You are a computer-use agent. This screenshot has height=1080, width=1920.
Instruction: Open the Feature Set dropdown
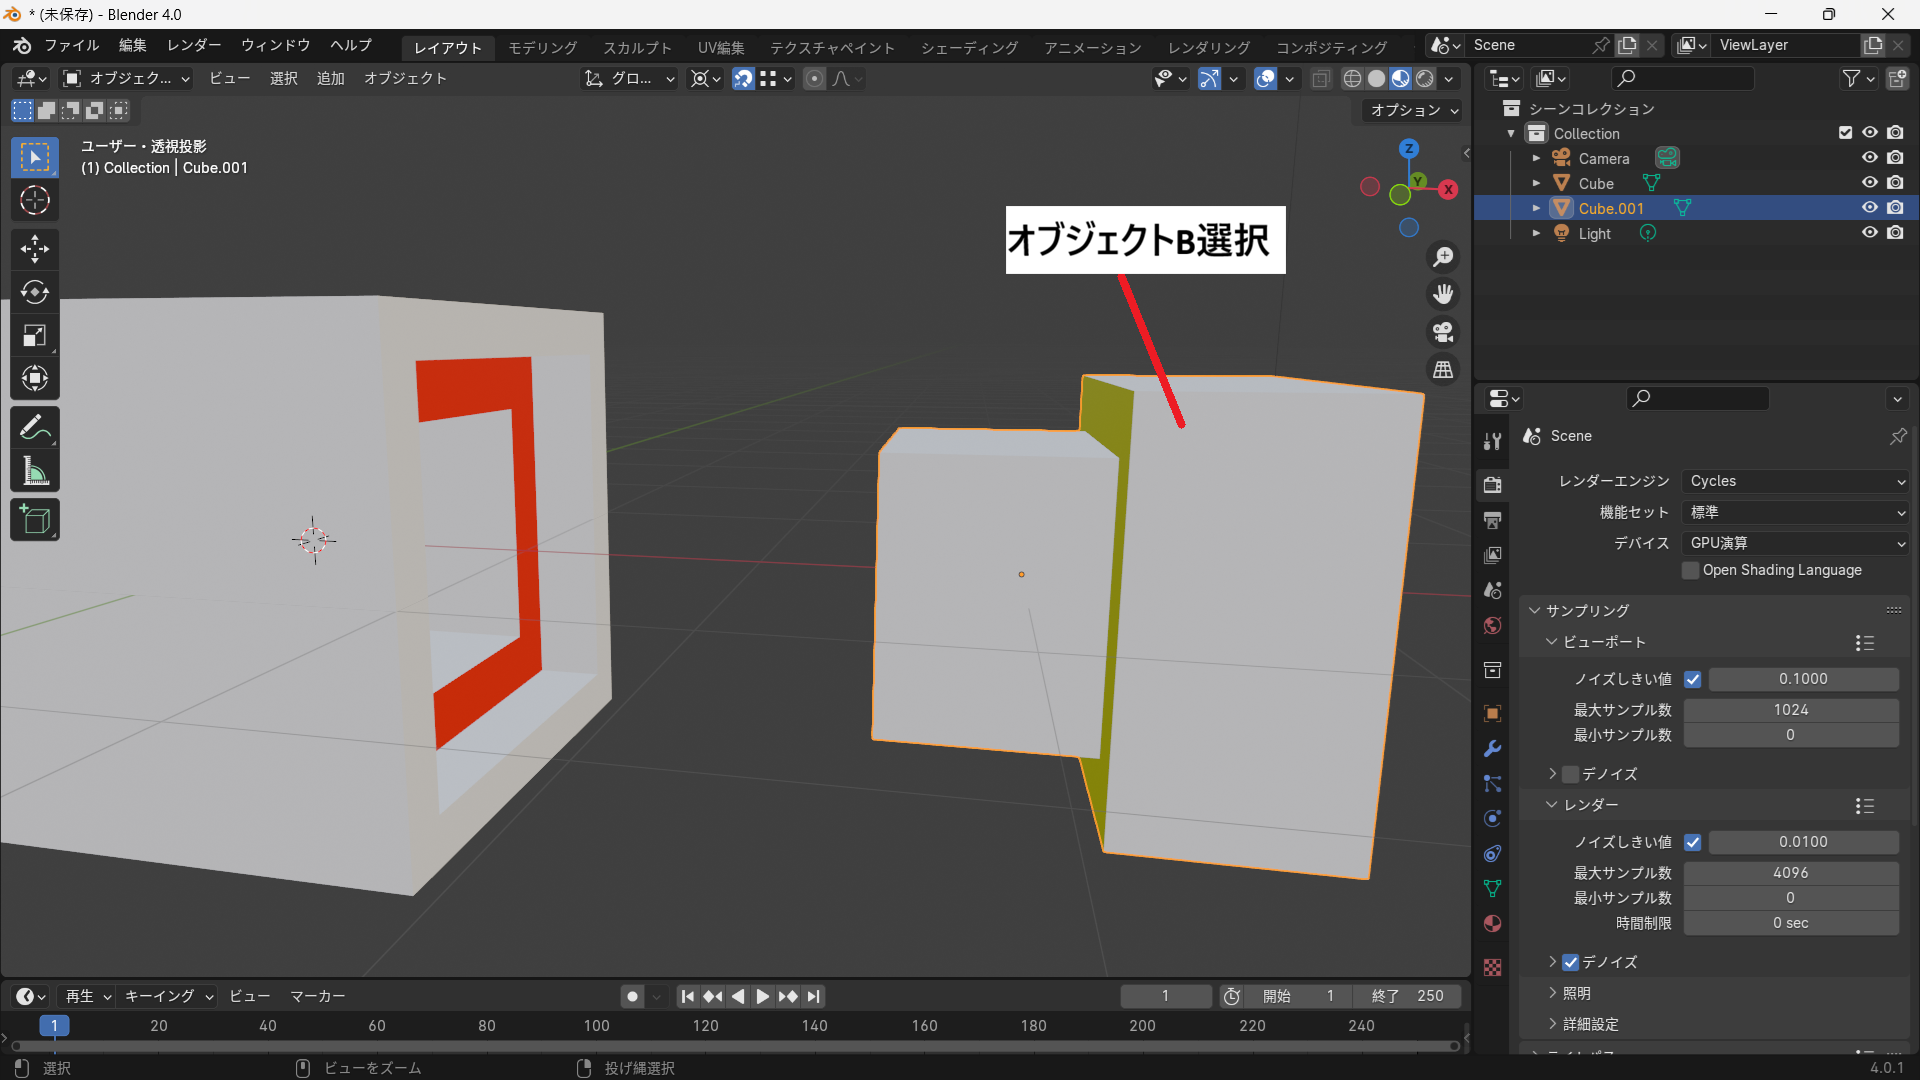click(x=1796, y=512)
